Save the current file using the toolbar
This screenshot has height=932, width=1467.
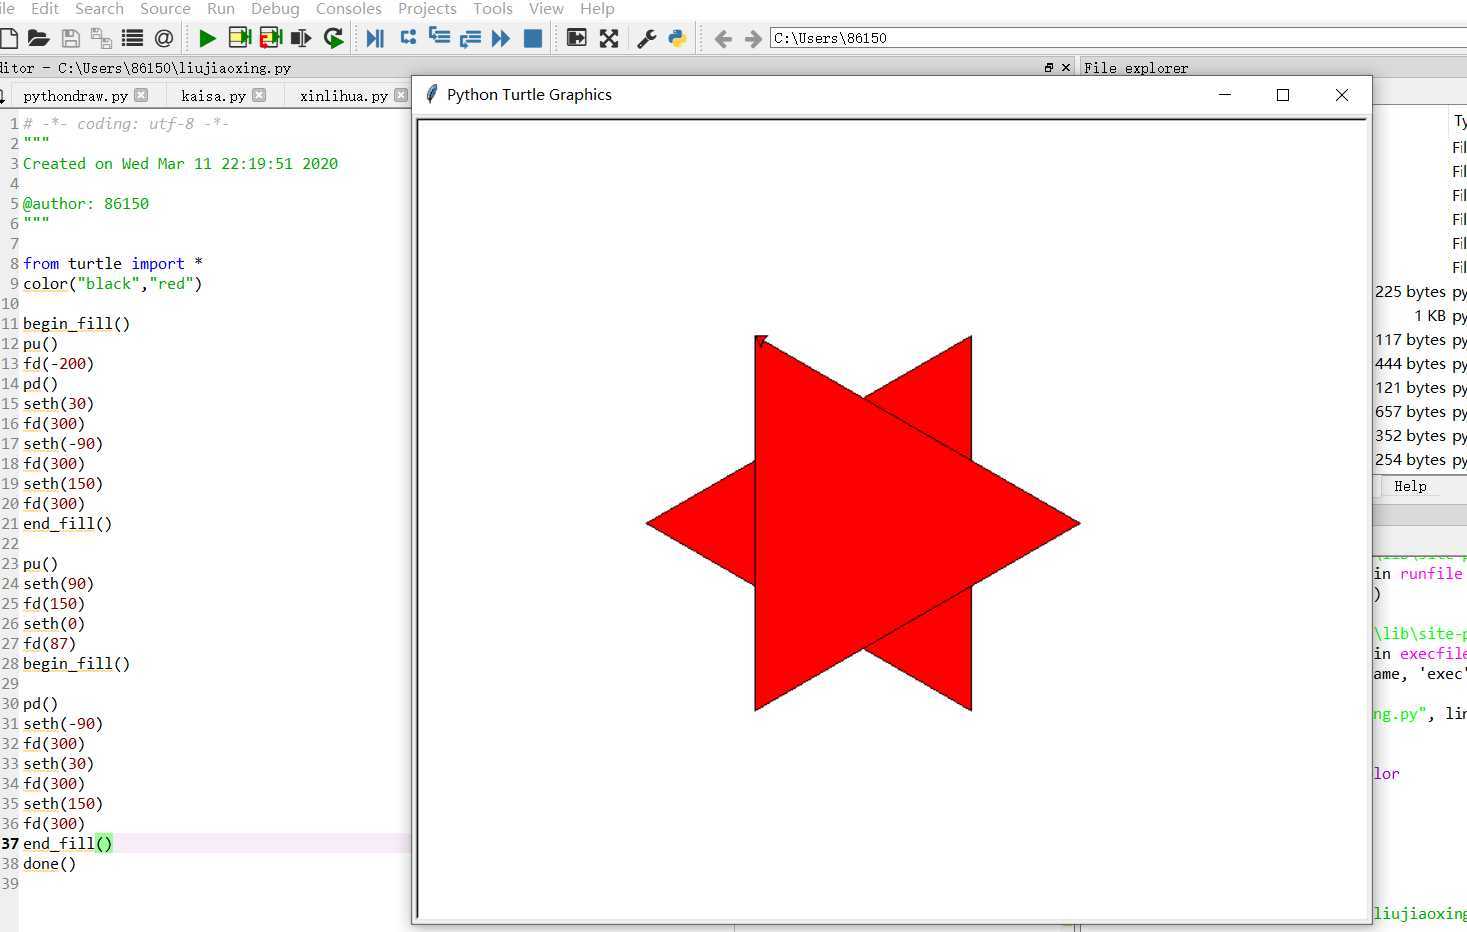pyautogui.click(x=70, y=38)
